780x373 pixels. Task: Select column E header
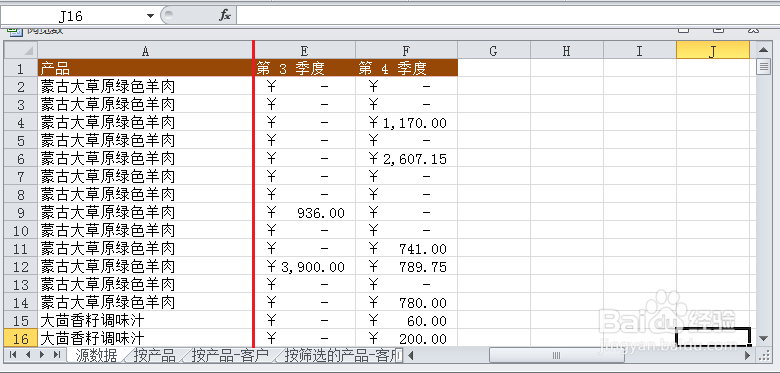tap(304, 50)
